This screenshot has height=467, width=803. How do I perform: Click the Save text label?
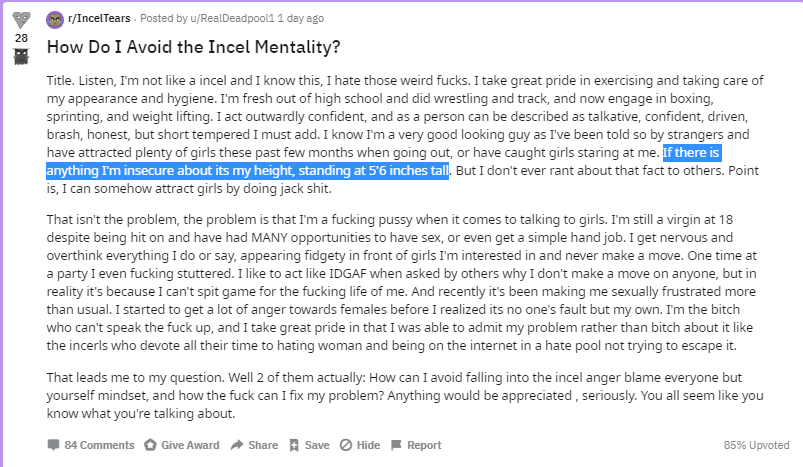click(317, 445)
